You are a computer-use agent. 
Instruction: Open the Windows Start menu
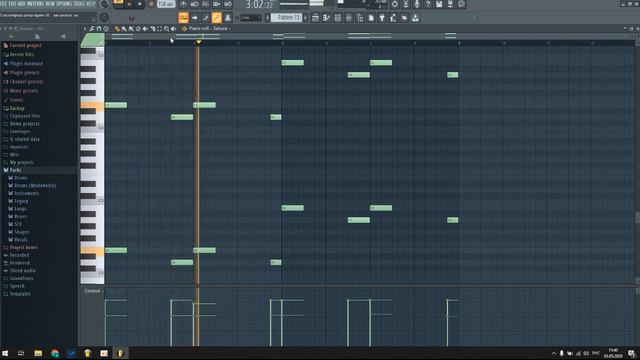[5, 353]
